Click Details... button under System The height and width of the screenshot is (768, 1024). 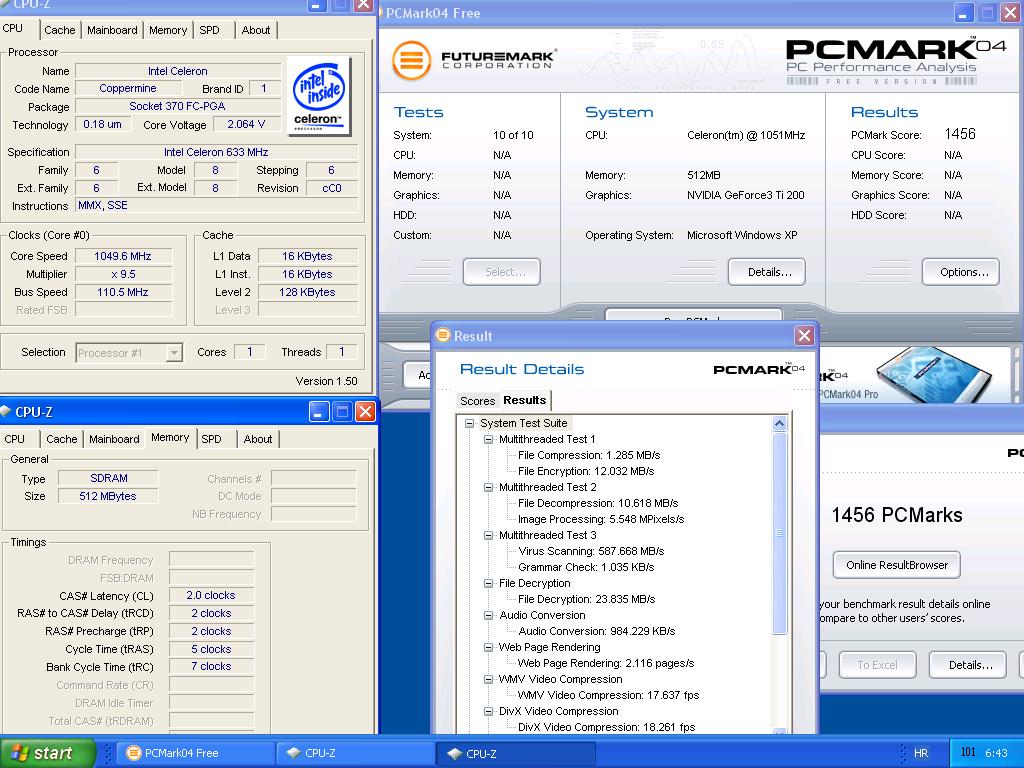pos(767,272)
